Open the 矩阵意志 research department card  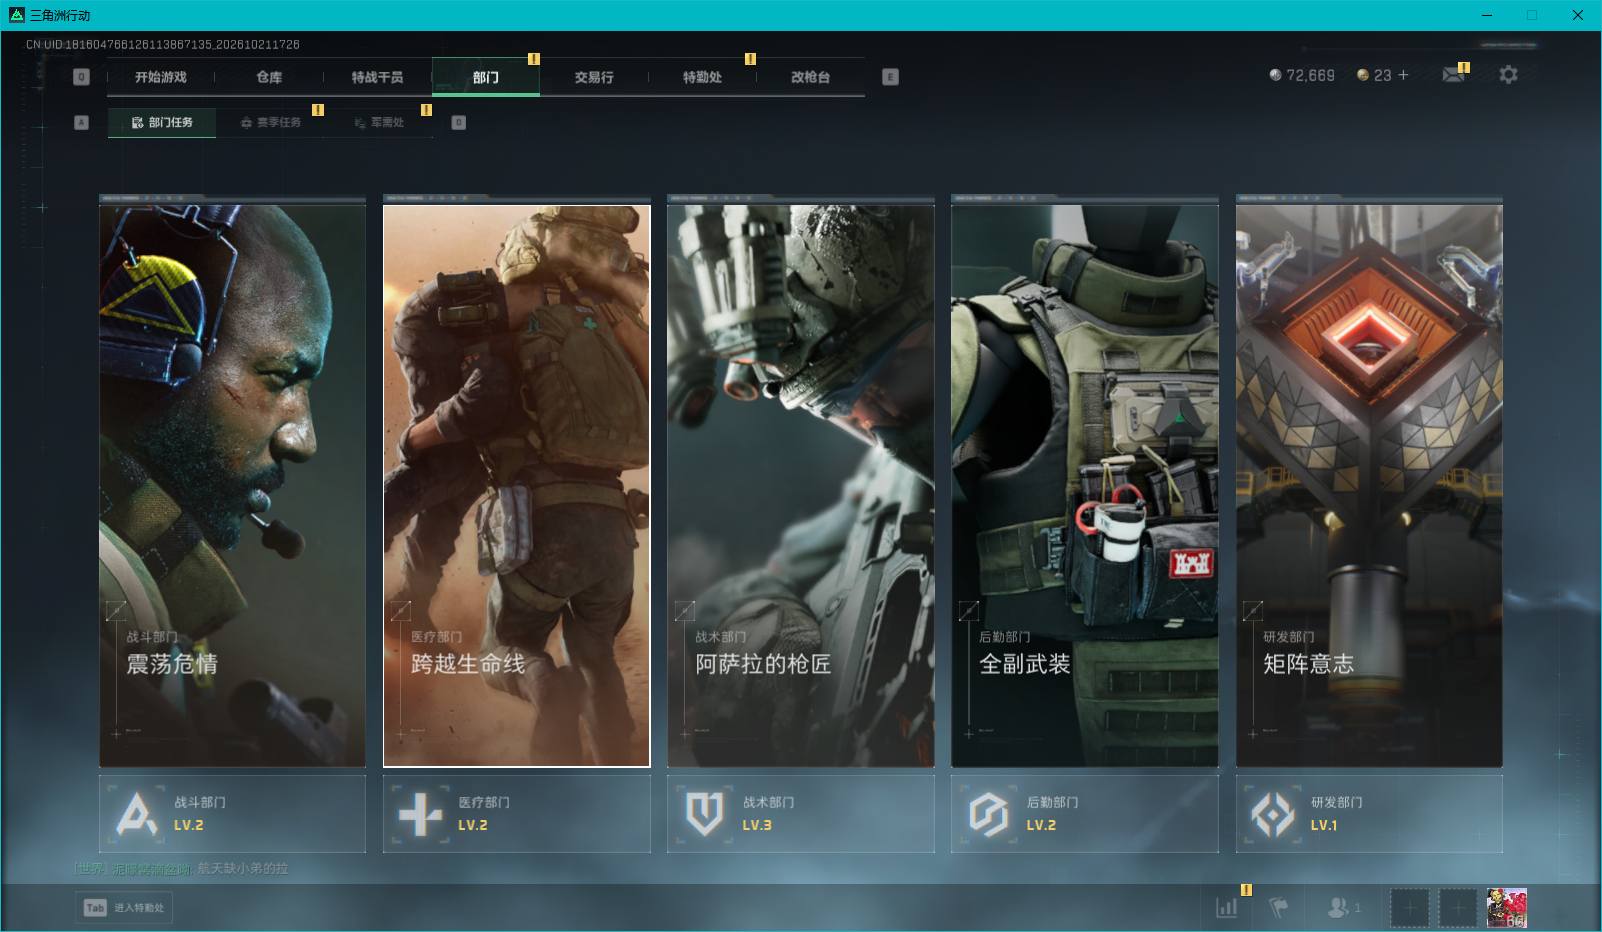tap(1369, 486)
